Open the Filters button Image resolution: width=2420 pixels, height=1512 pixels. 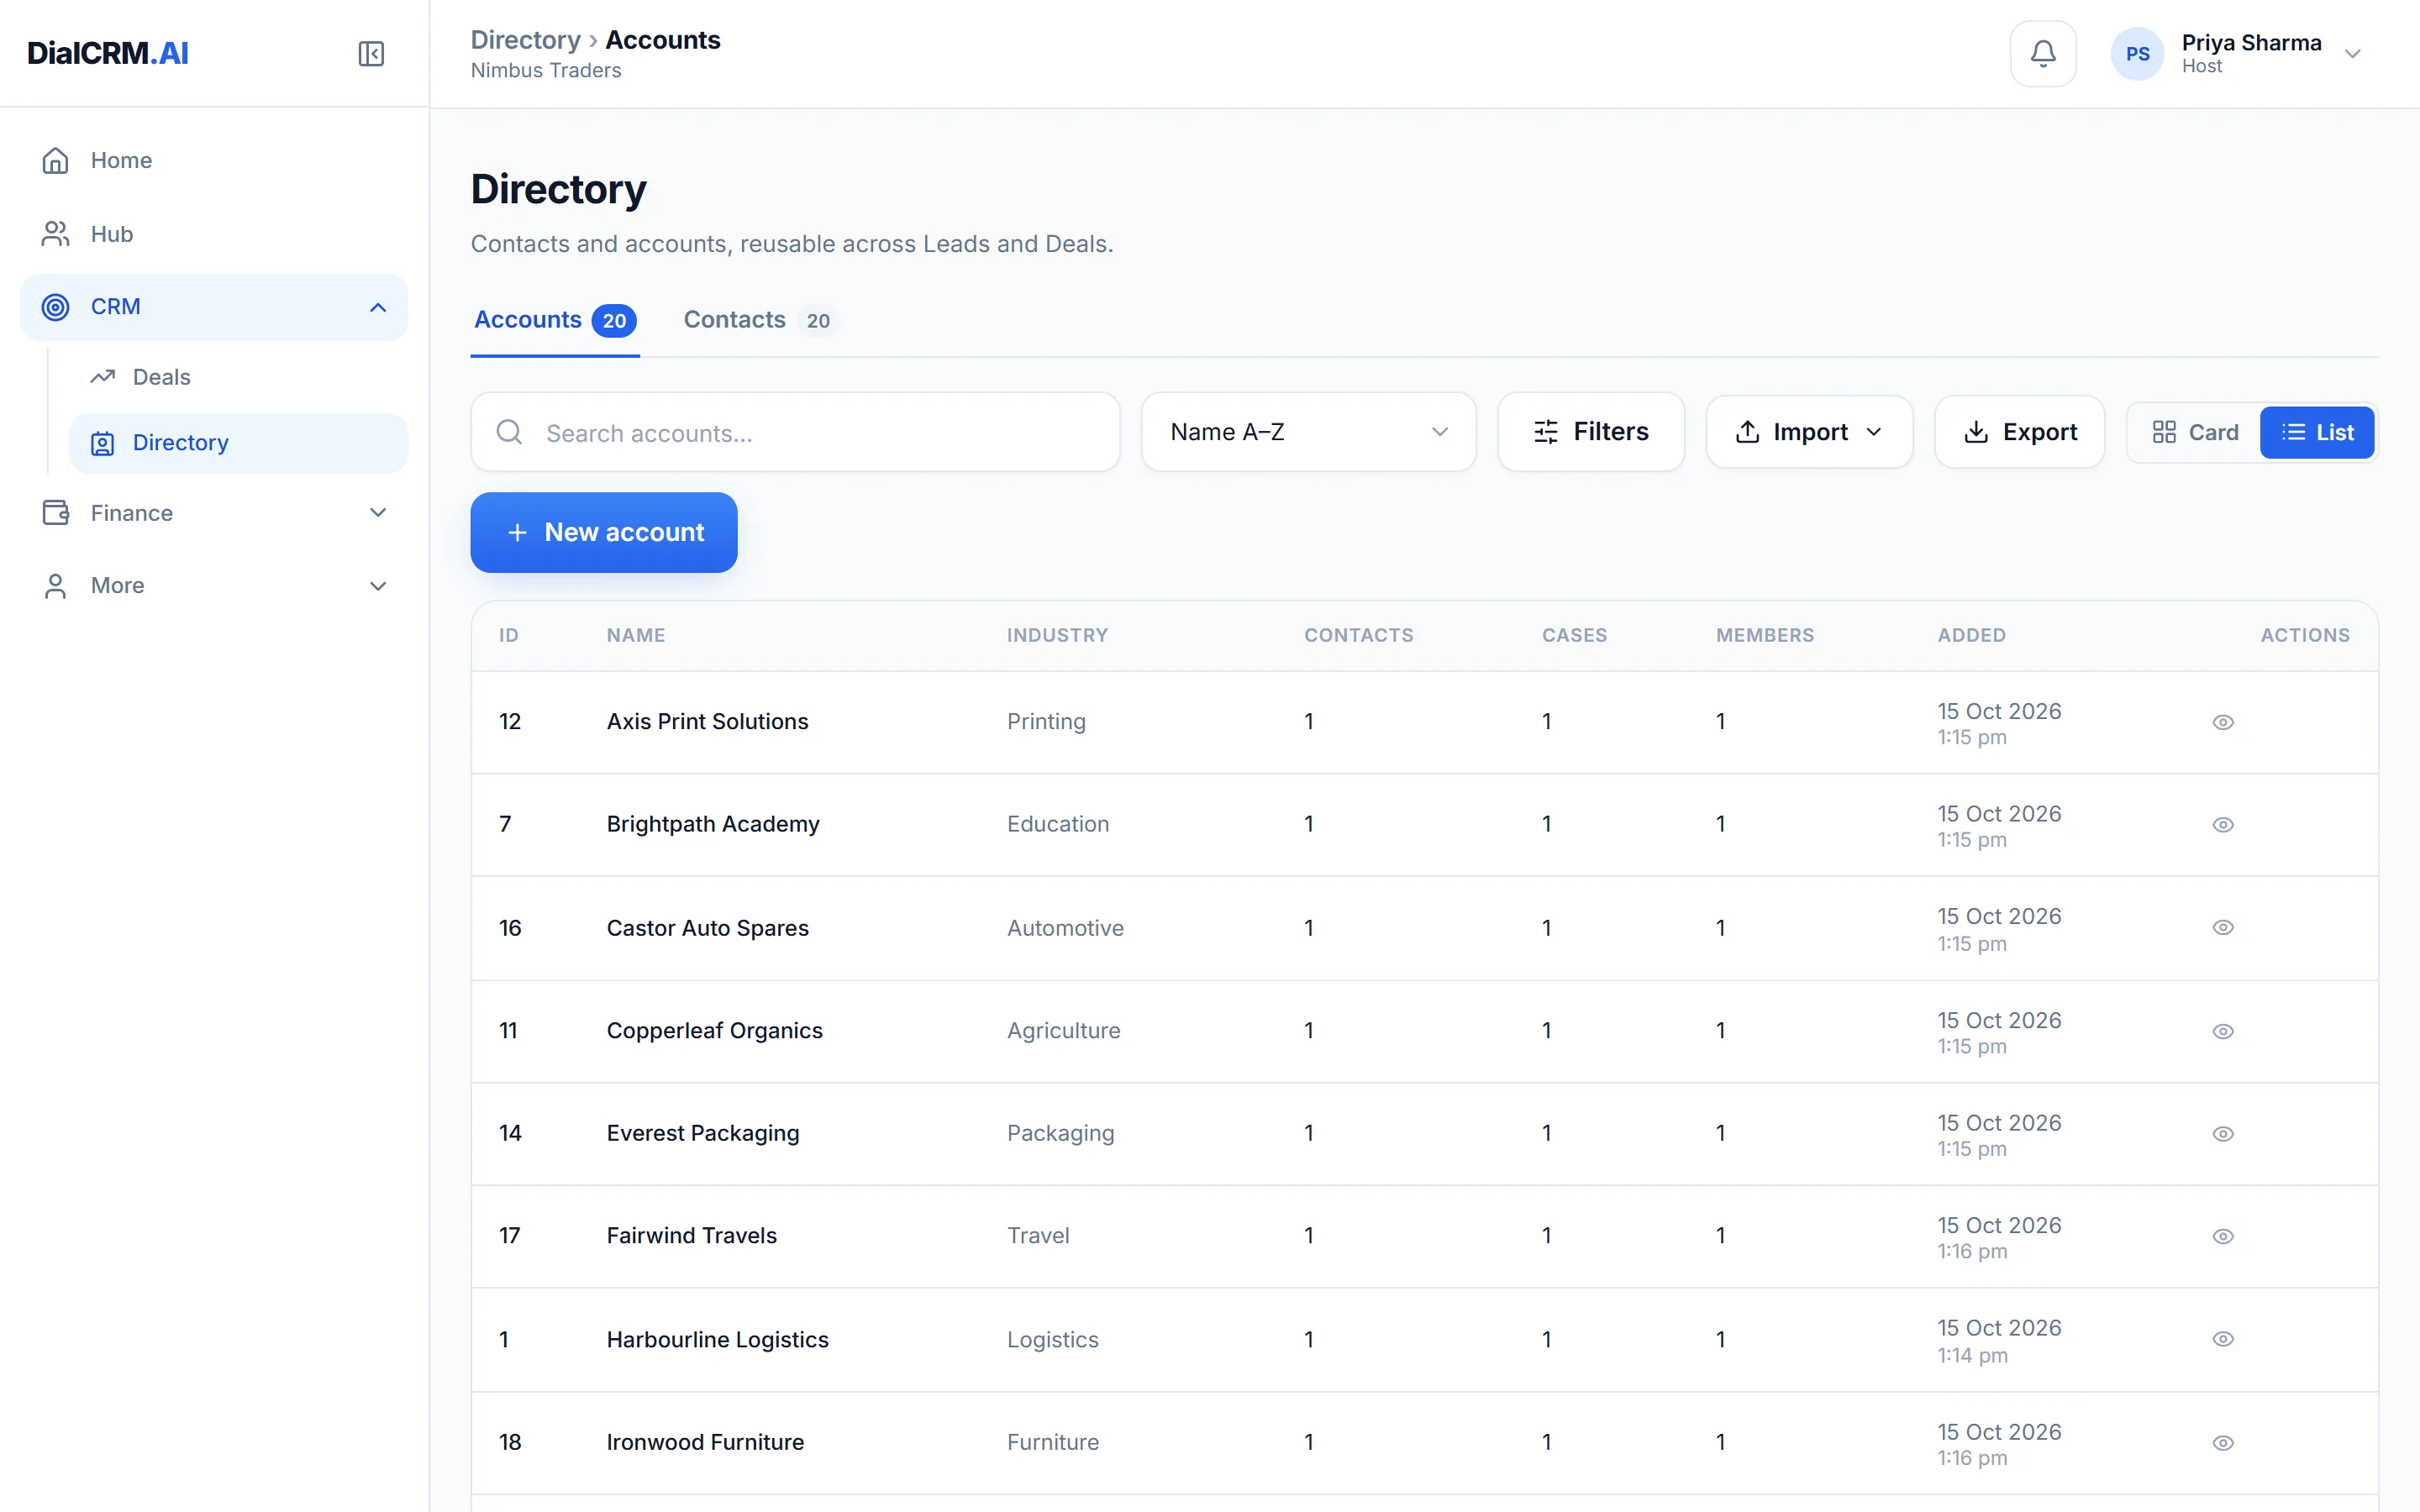tap(1590, 432)
